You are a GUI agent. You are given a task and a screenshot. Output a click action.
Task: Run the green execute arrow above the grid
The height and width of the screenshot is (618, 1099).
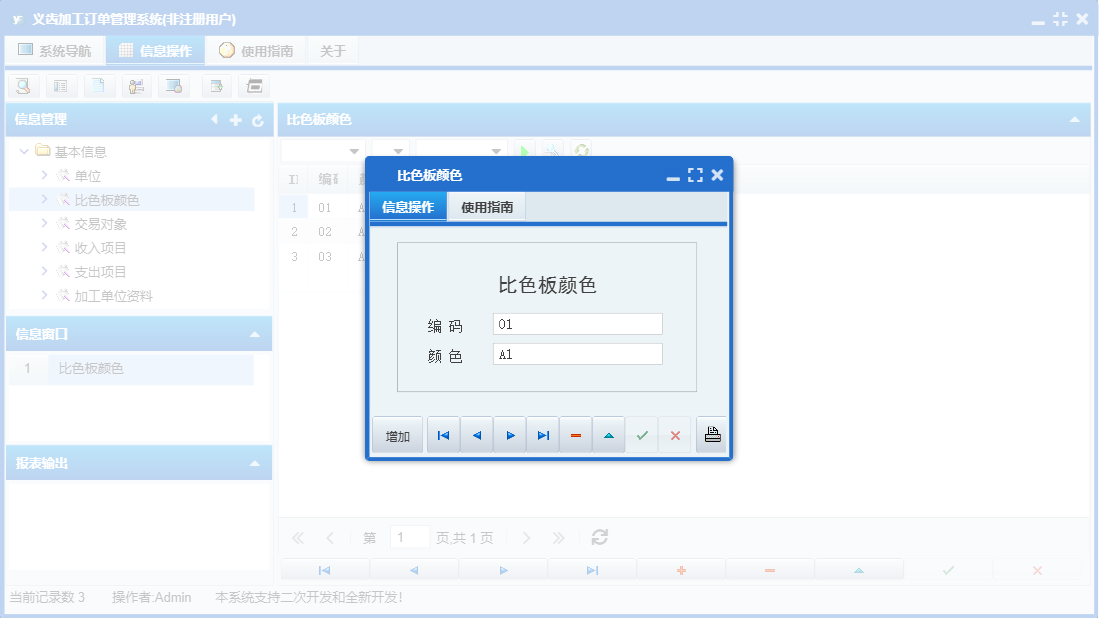(525, 150)
